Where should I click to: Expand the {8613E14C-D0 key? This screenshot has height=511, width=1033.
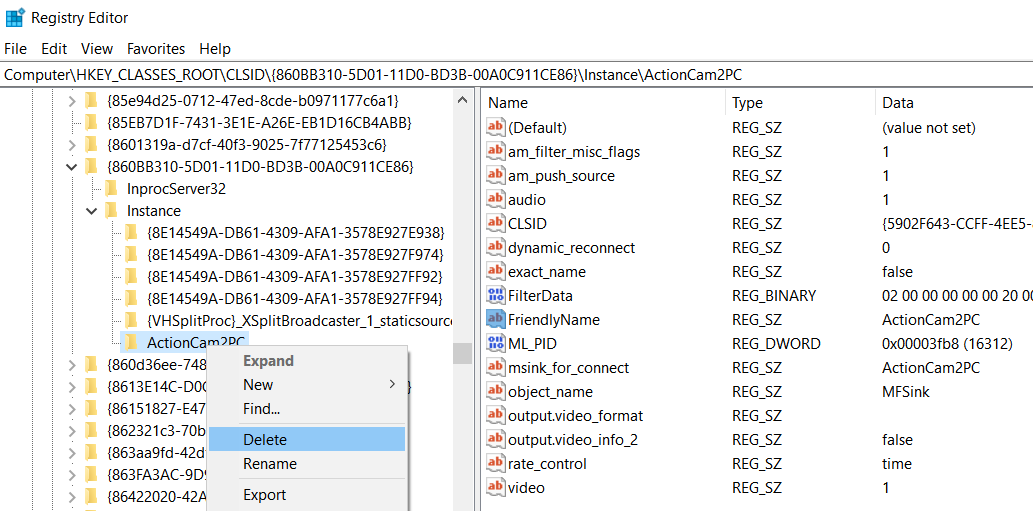(x=72, y=386)
